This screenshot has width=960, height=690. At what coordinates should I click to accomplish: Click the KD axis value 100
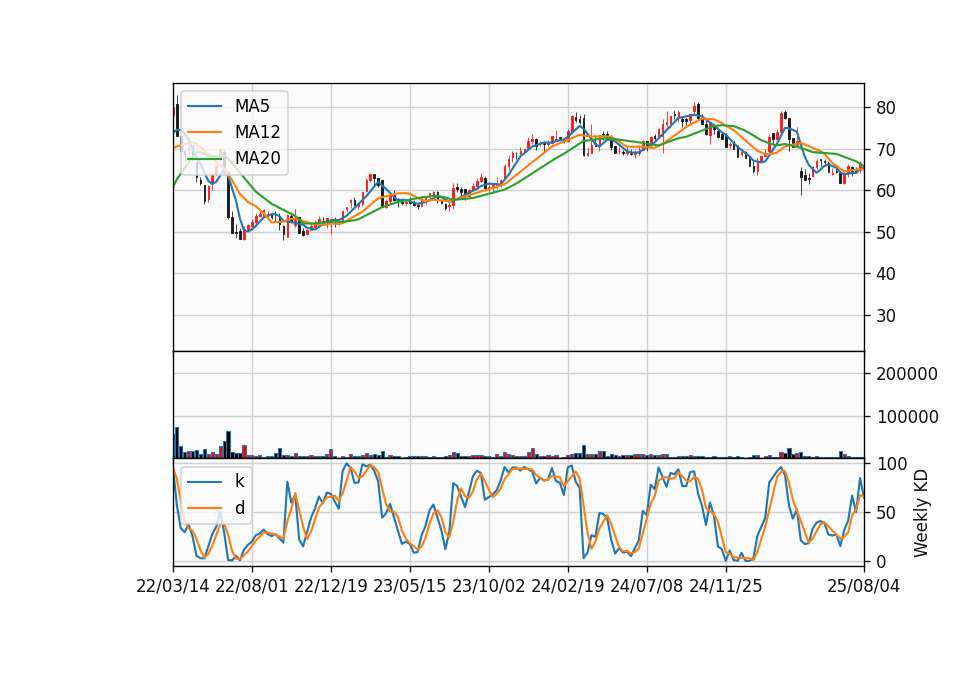(x=891, y=464)
